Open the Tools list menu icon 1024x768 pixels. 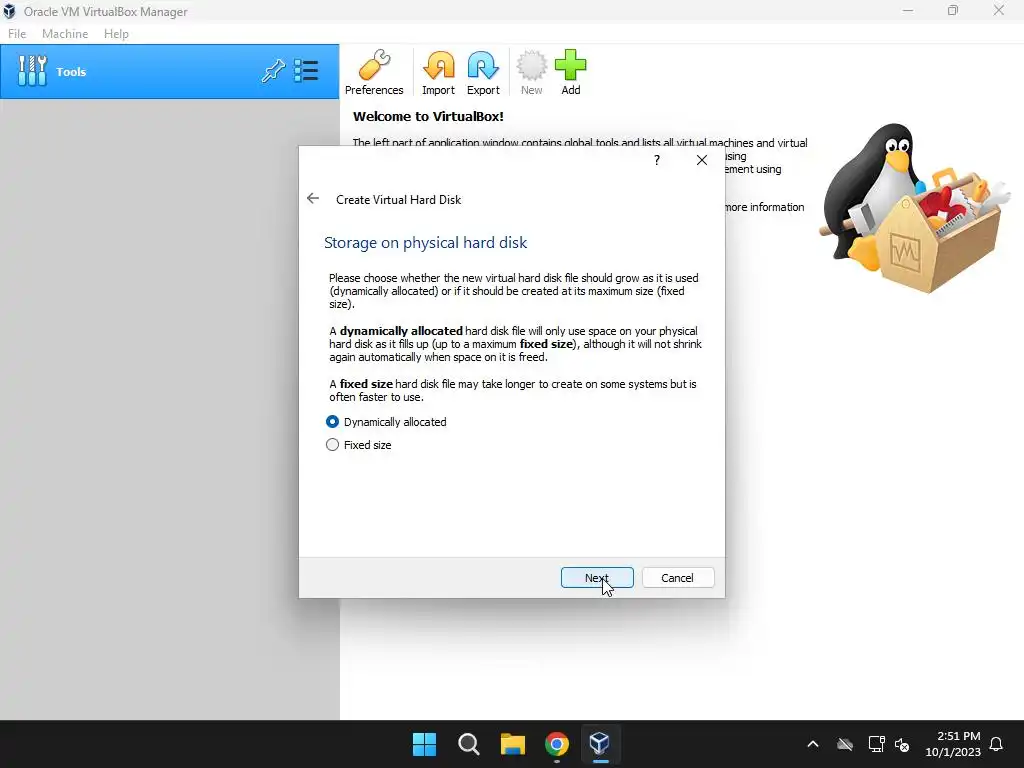[x=306, y=71]
